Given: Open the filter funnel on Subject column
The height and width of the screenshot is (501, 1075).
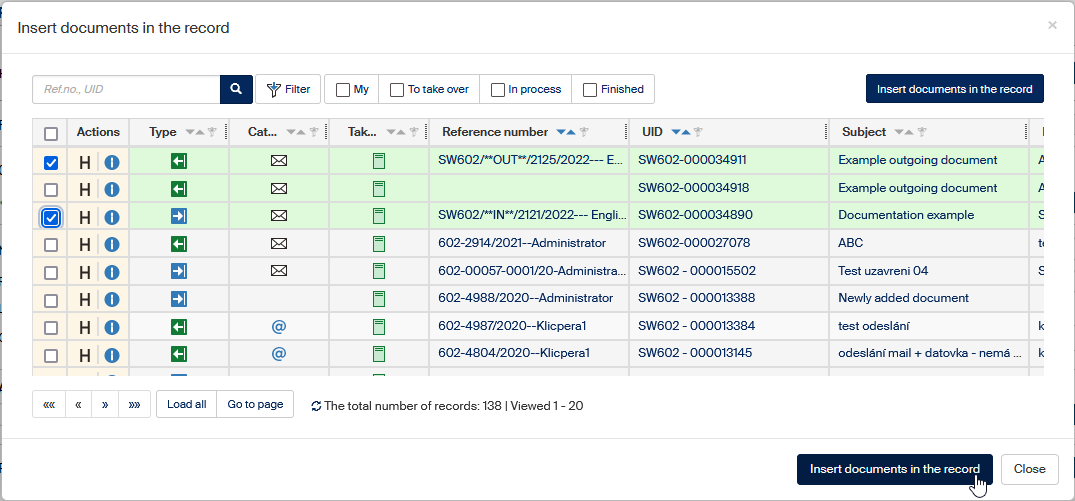Looking at the screenshot, I should point(923,132).
